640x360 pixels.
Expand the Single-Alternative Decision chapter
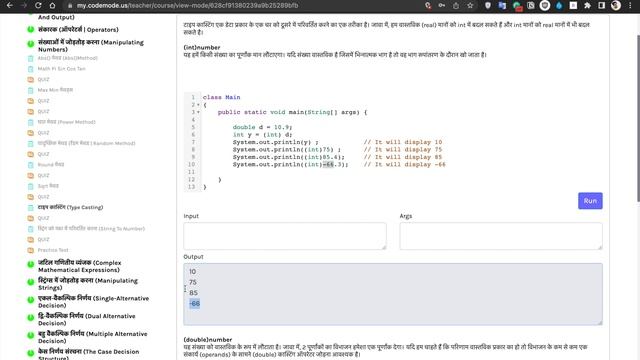pyautogui.click(x=93, y=302)
